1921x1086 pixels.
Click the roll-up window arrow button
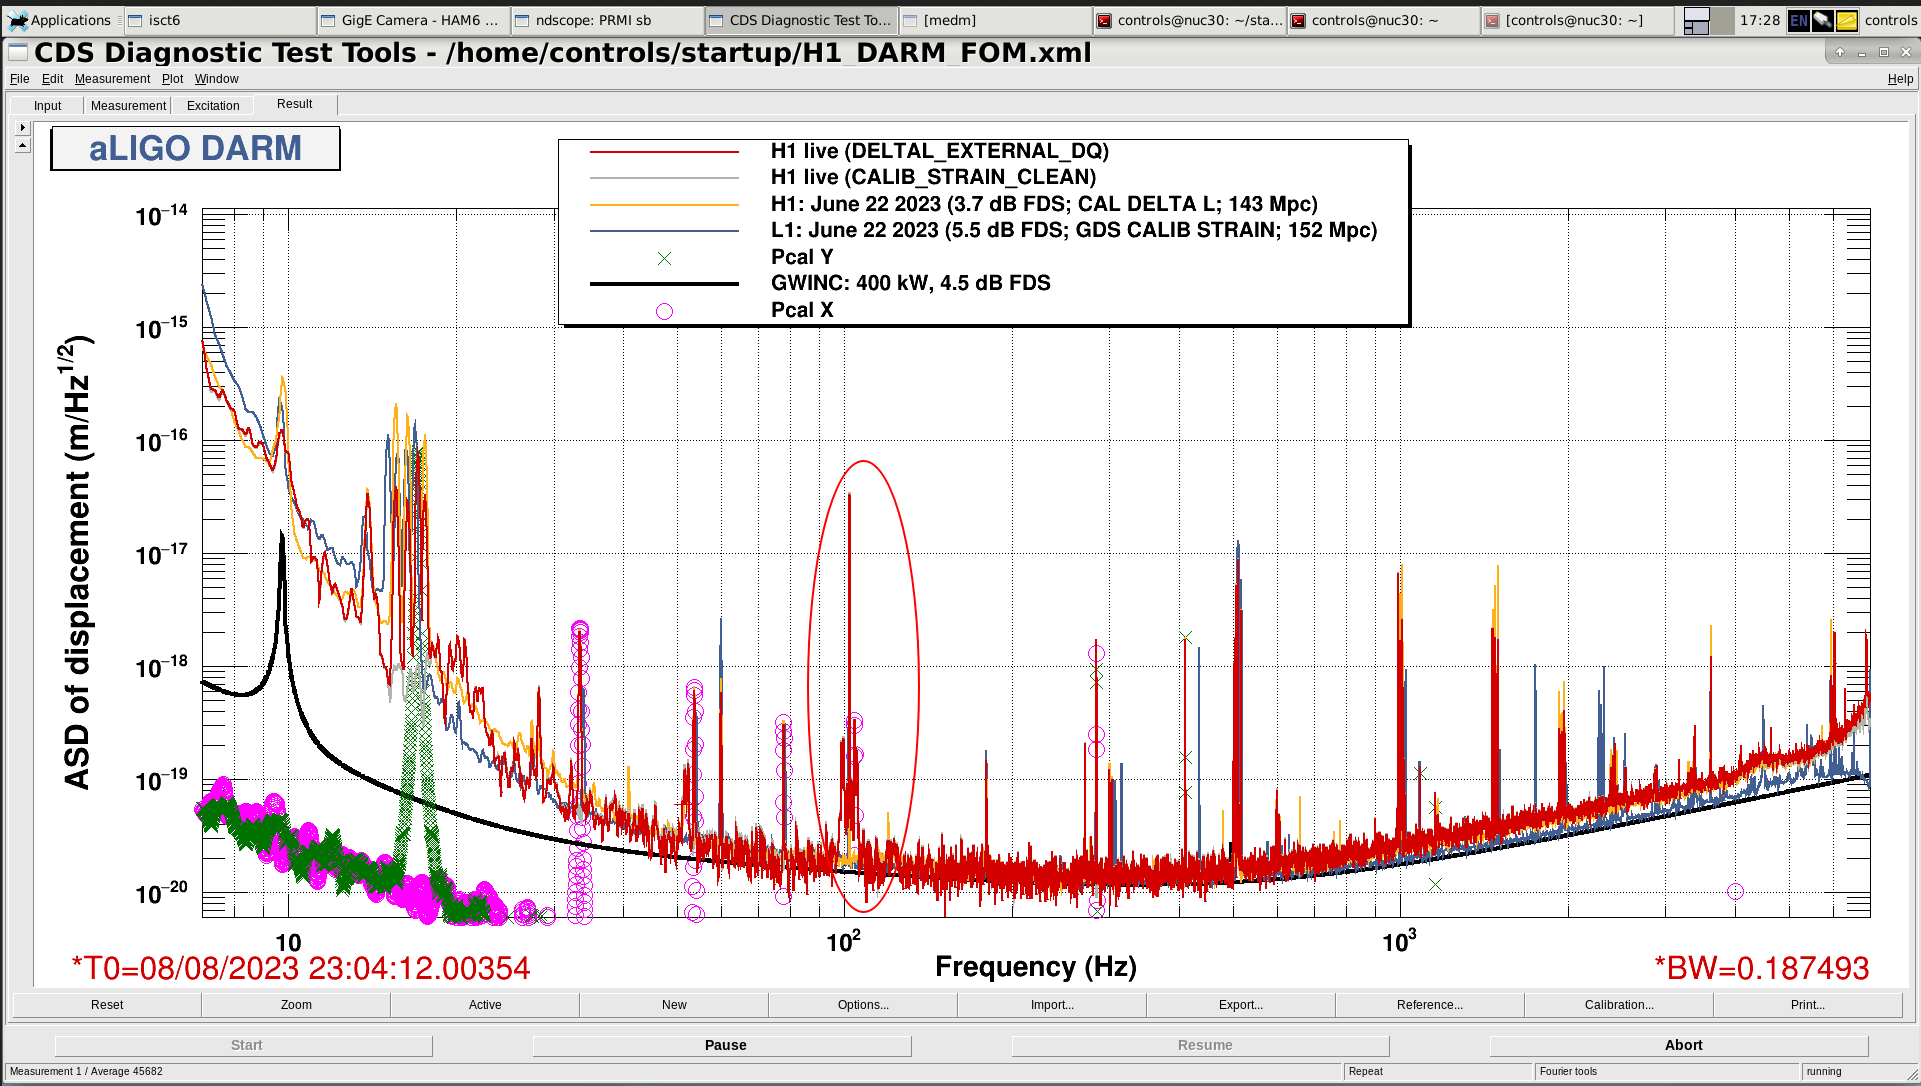(1840, 52)
